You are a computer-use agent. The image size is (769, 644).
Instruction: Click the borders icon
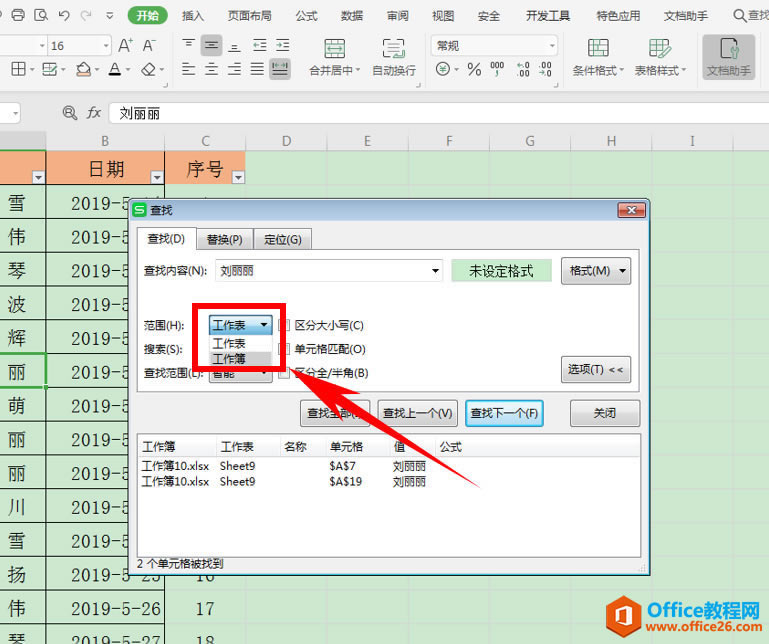pyautogui.click(x=18, y=69)
